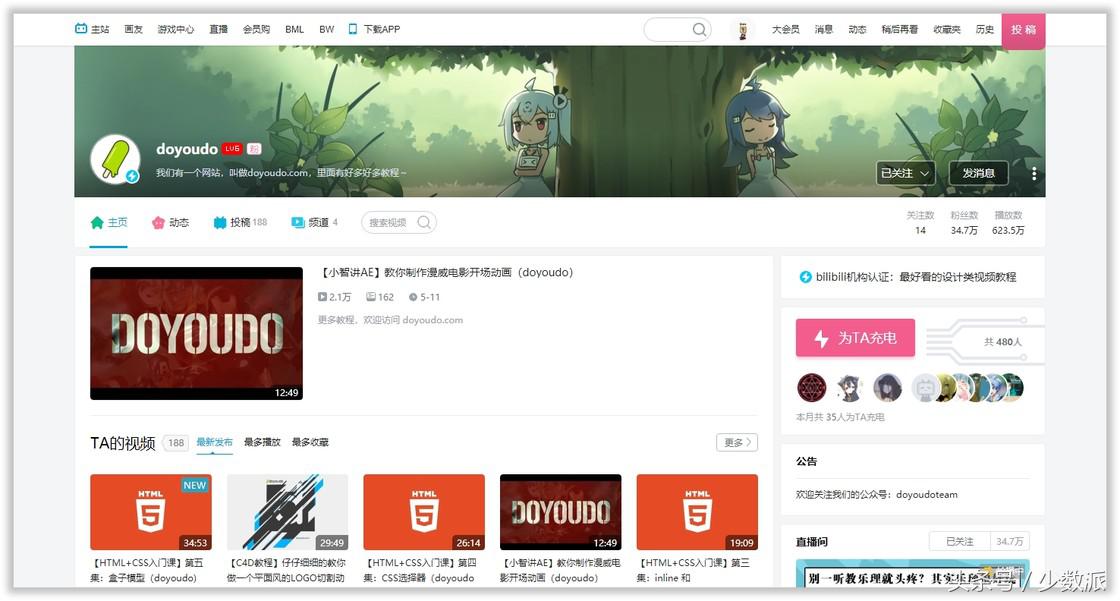Click the second charger avatar anime girl
This screenshot has width=1120, height=601.
click(849, 387)
